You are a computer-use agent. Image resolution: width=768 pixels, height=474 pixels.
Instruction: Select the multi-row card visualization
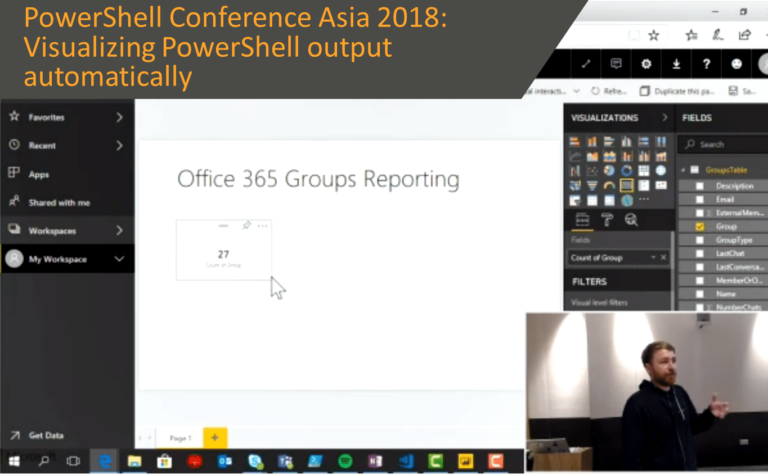644,186
